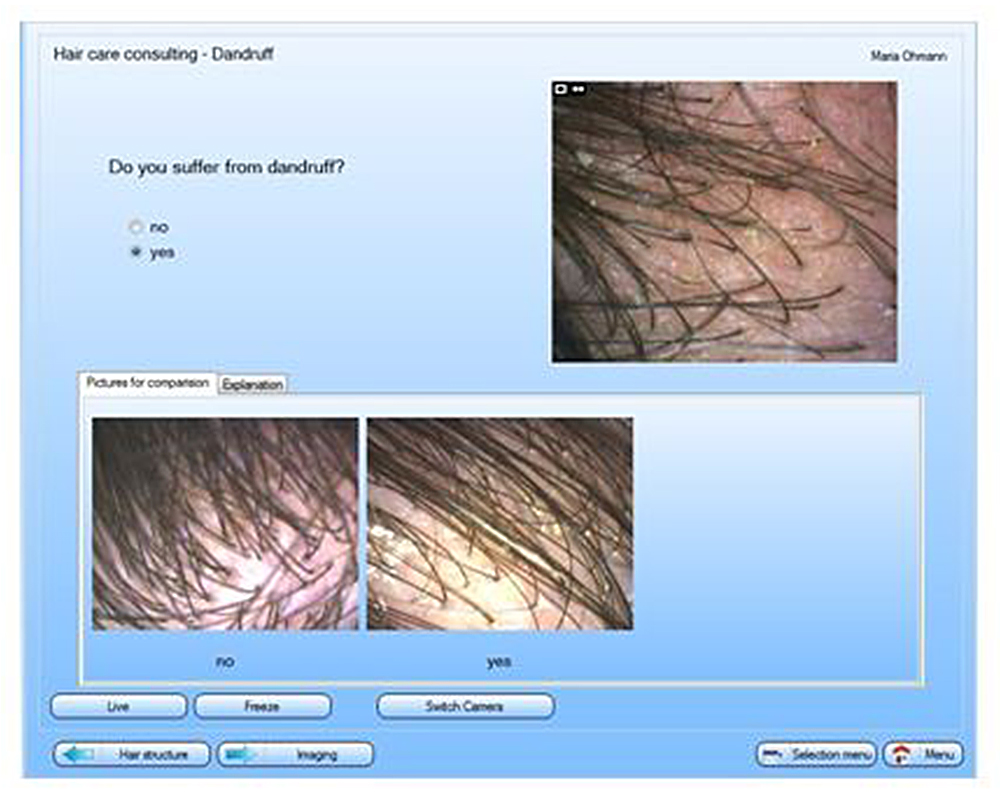
Task: Click the "Do you suffer from dandruff?" question
Action: pos(226,168)
